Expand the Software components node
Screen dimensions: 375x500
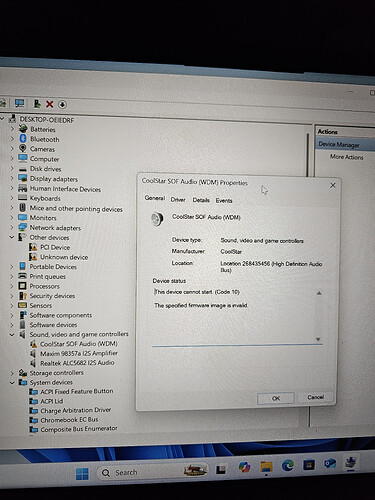coord(12,315)
